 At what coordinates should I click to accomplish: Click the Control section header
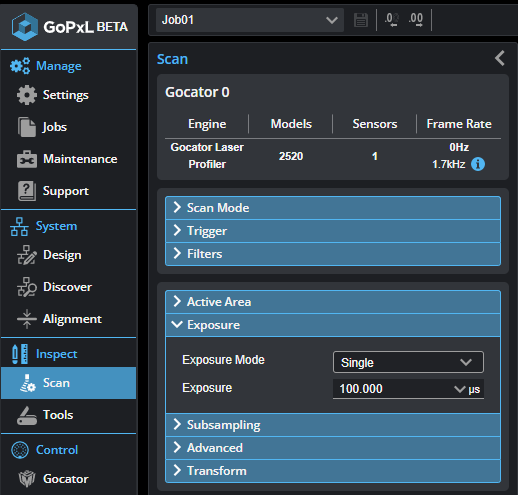(57, 450)
